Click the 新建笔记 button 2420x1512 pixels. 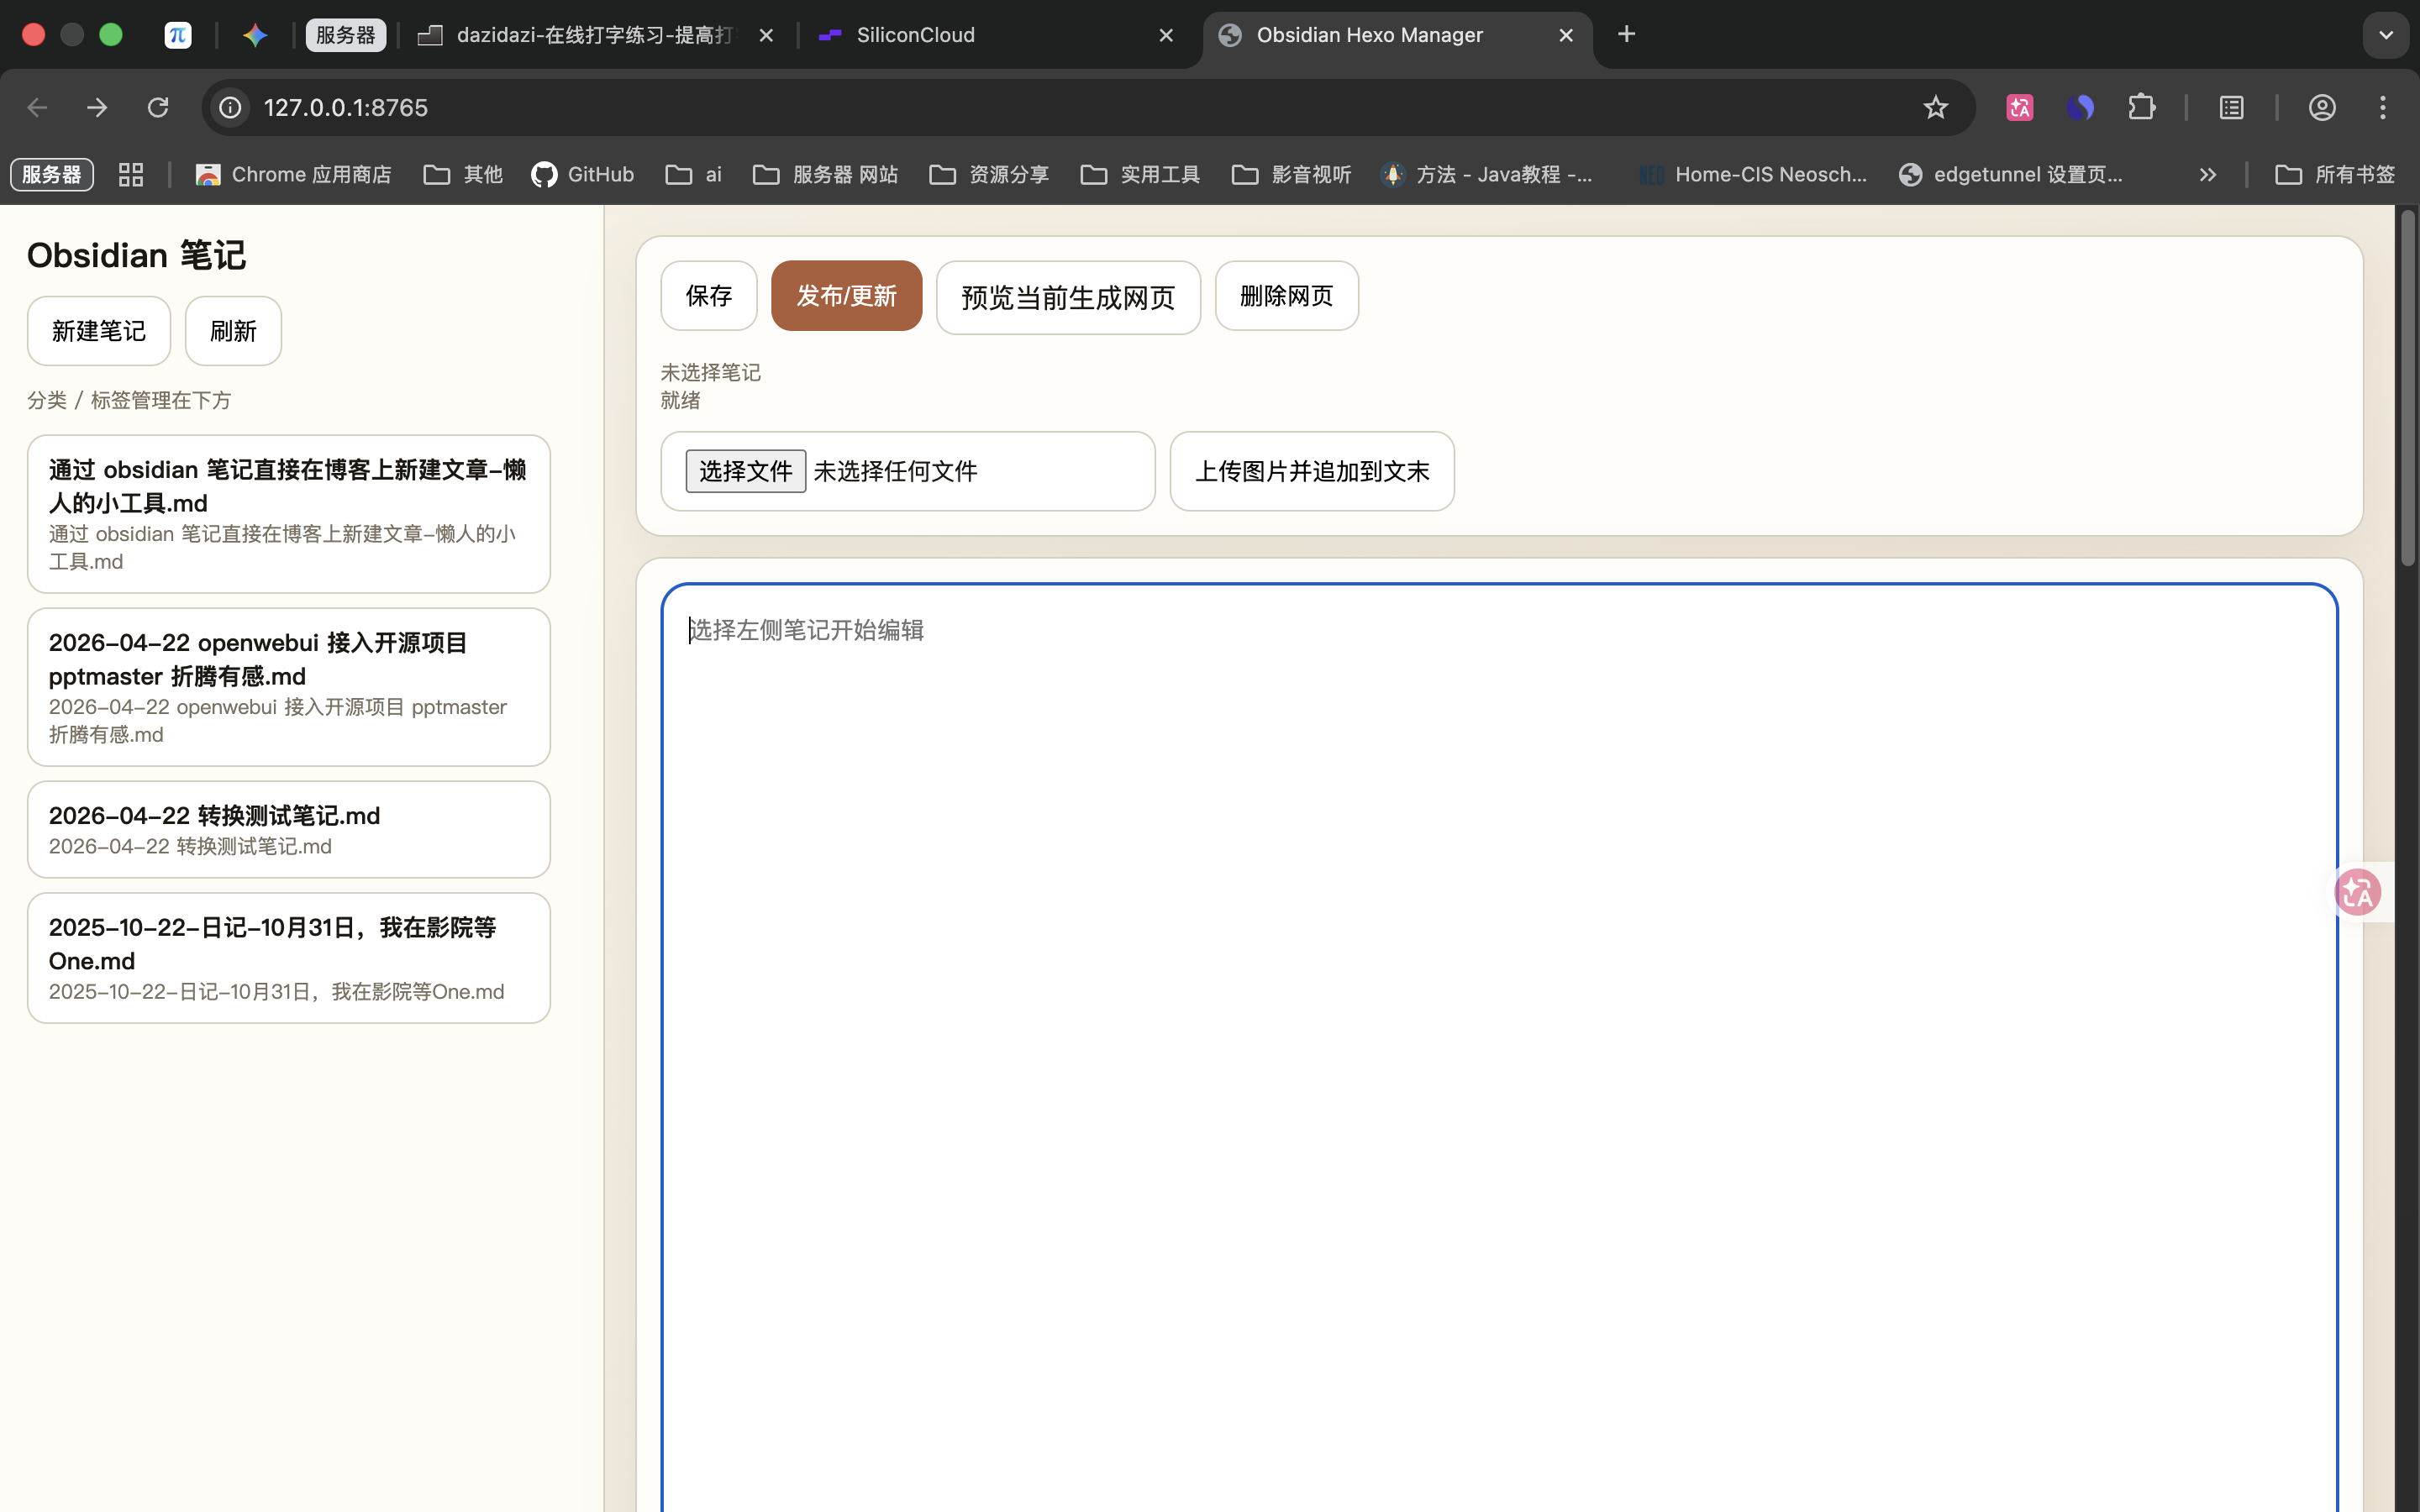point(99,331)
